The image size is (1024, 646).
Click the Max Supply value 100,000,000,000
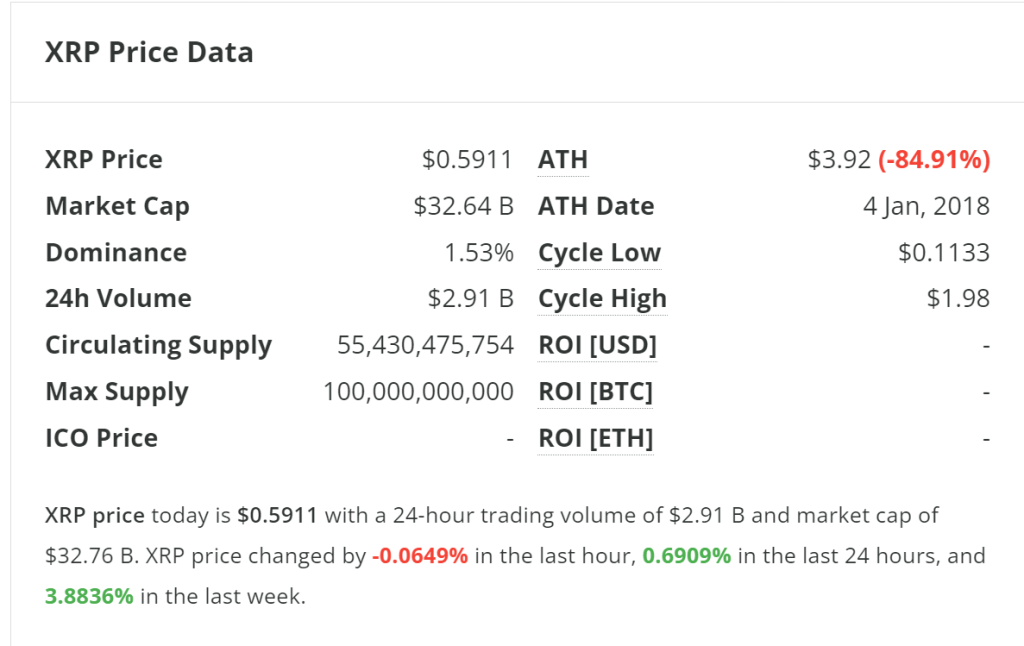[x=418, y=392]
